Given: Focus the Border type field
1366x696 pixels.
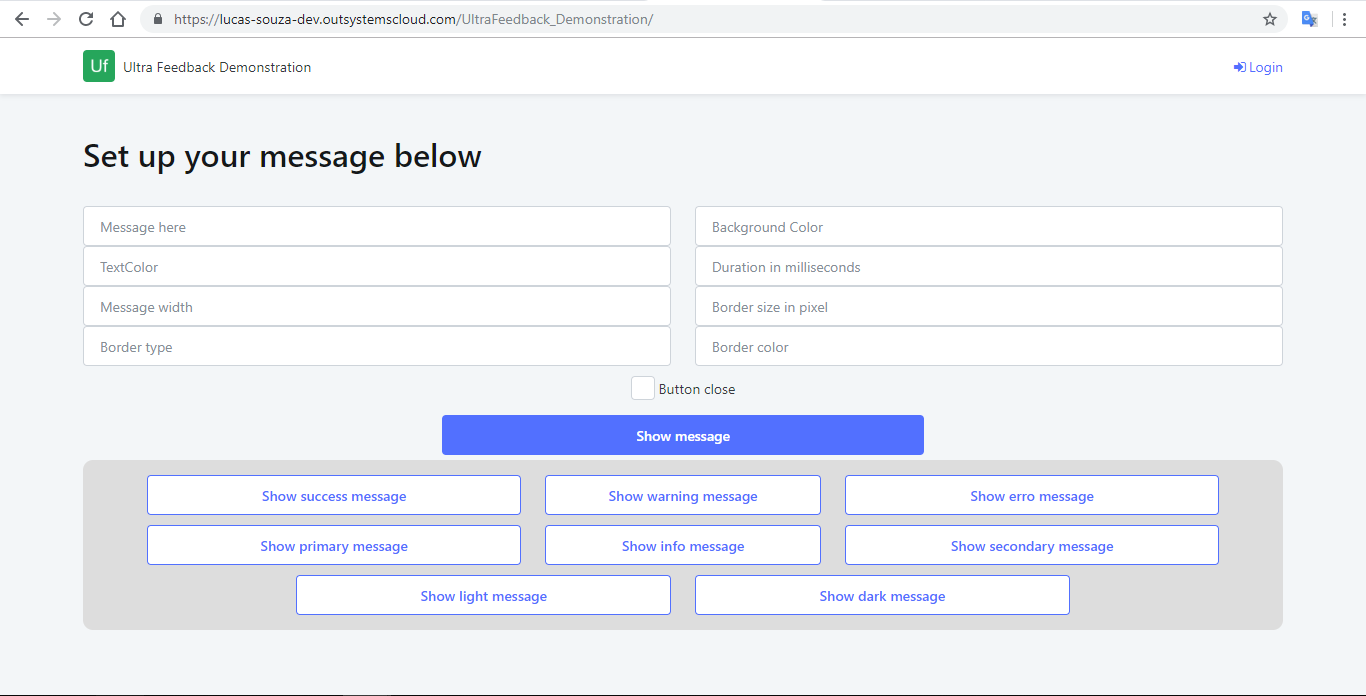Looking at the screenshot, I should 377,346.
